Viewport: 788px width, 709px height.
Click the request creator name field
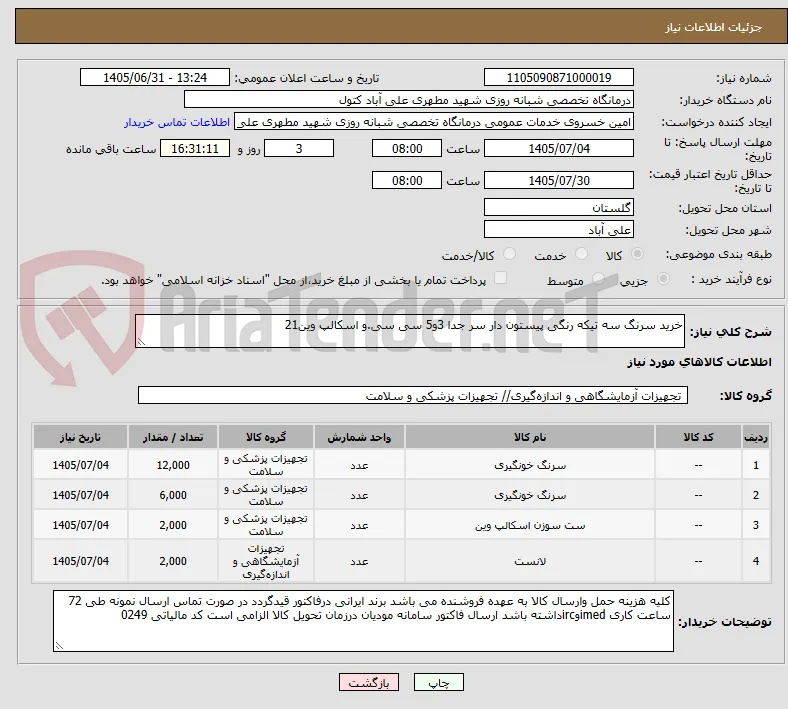(434, 122)
